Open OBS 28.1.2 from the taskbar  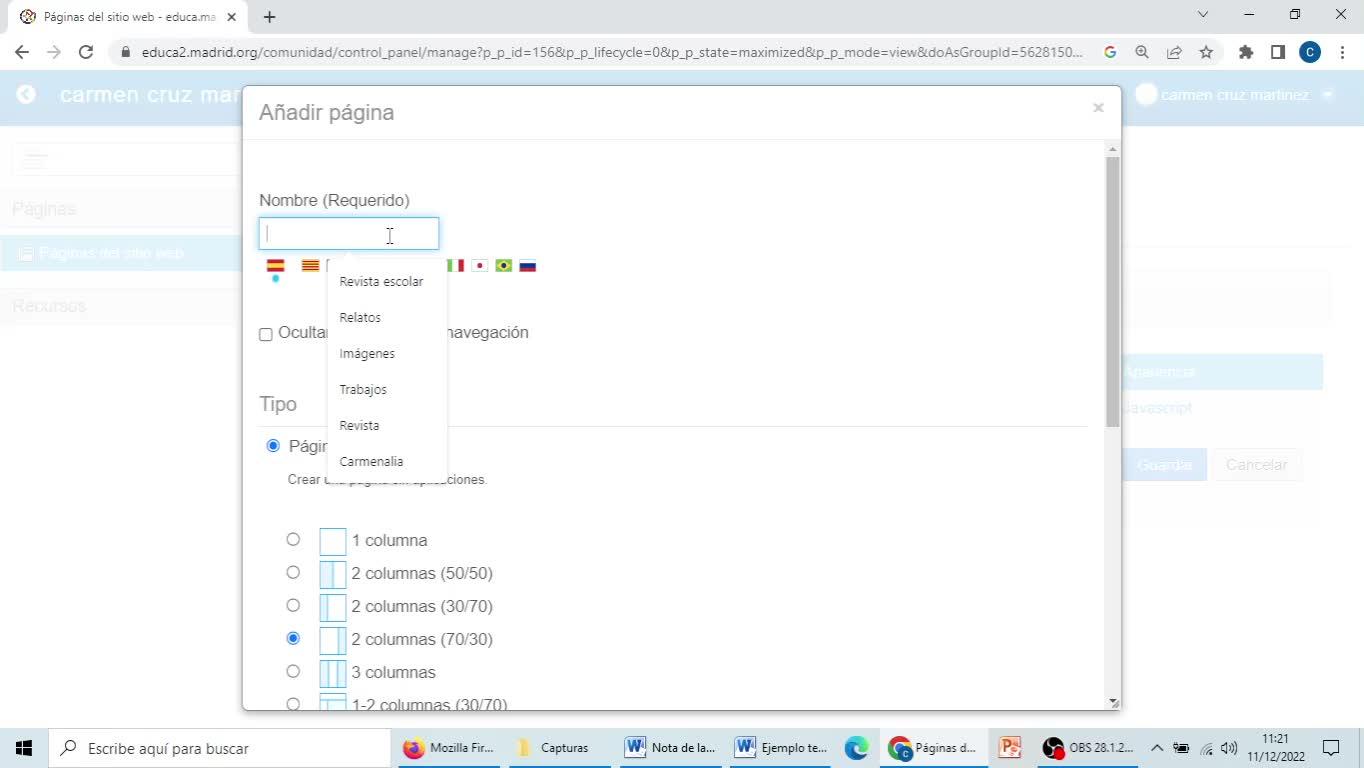(1088, 748)
